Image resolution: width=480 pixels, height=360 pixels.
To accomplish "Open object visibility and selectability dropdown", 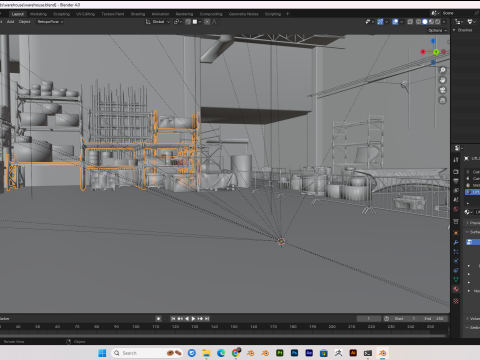I will [369, 22].
